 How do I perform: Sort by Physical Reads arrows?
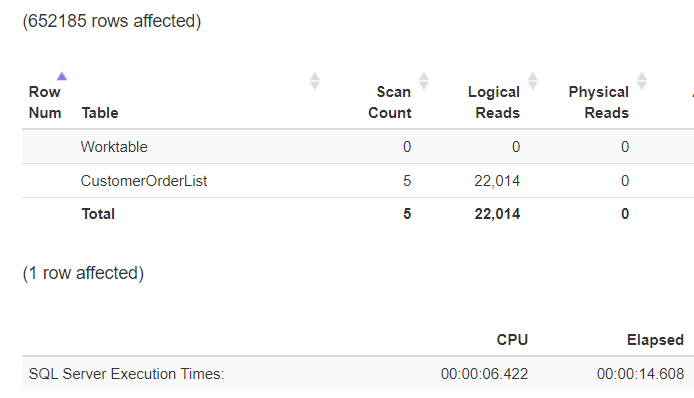(642, 81)
